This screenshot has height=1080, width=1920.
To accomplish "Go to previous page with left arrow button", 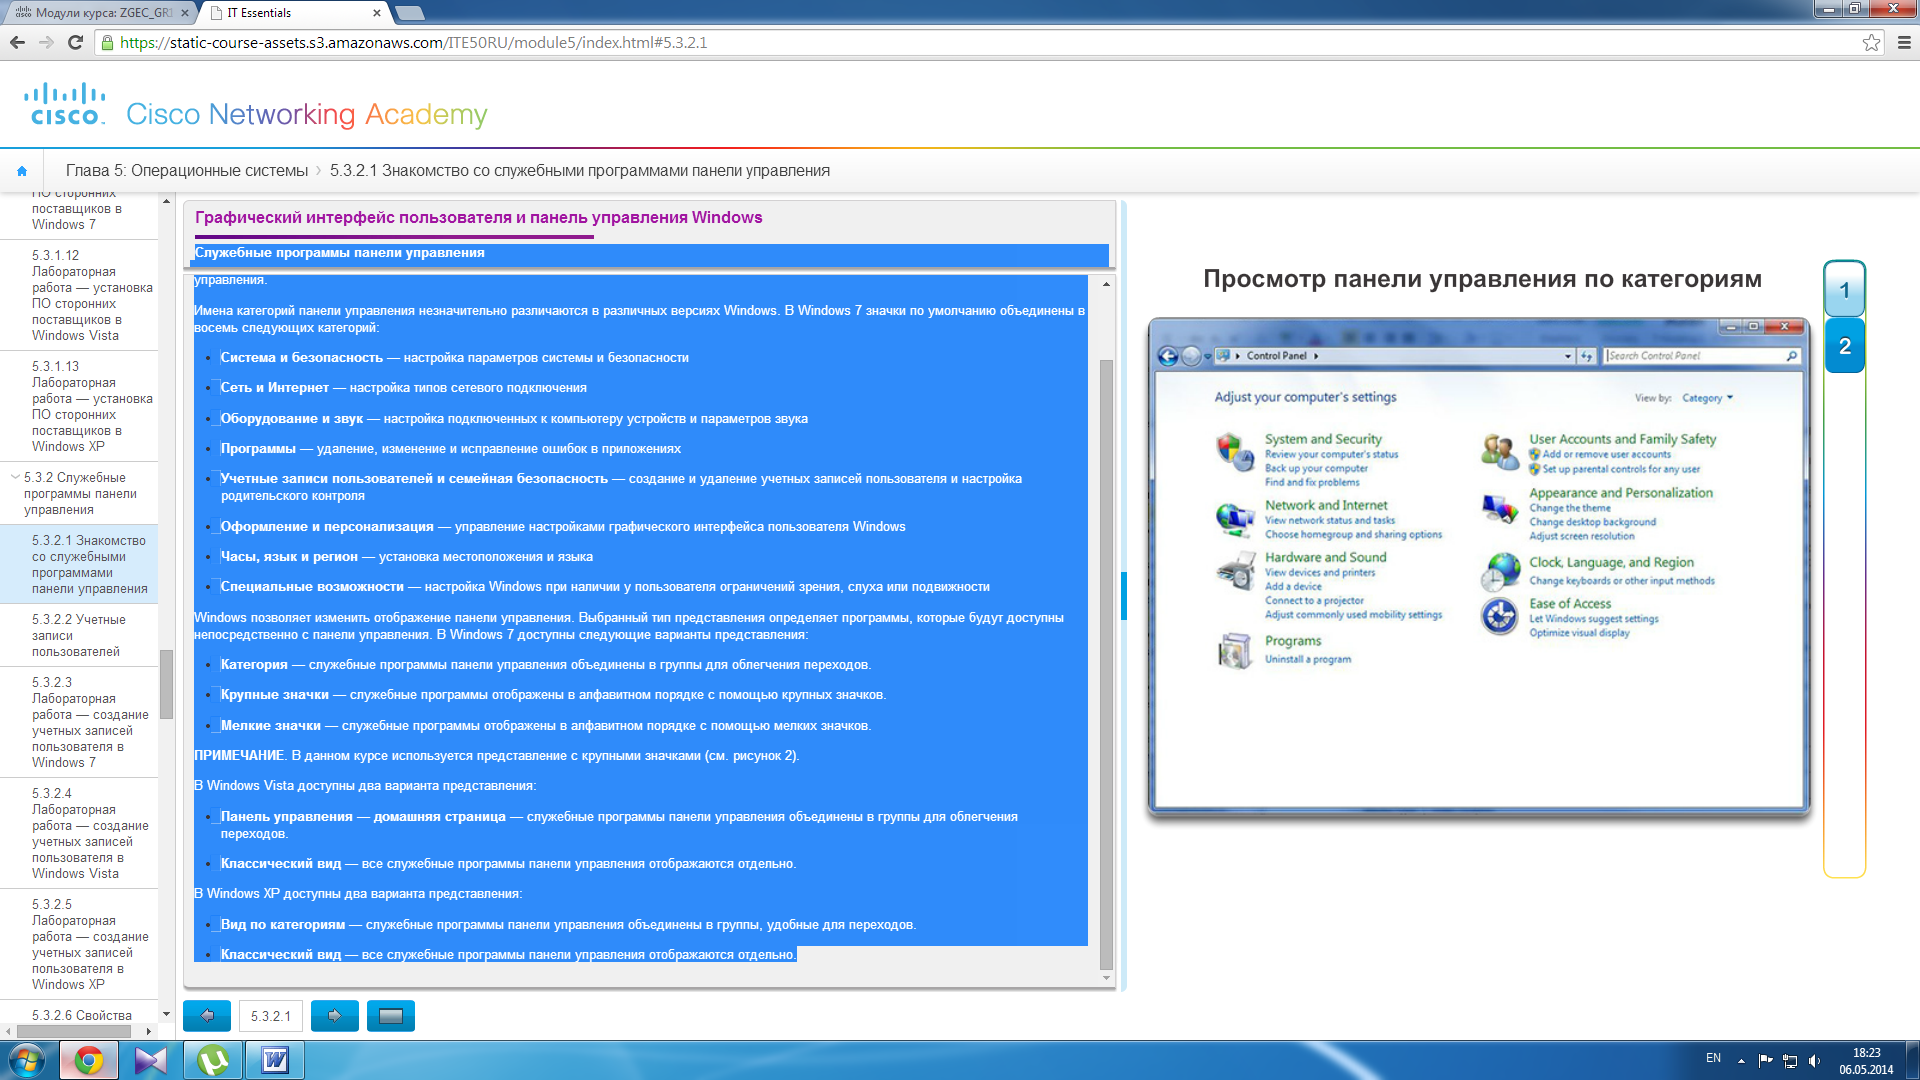I will pyautogui.click(x=207, y=1015).
